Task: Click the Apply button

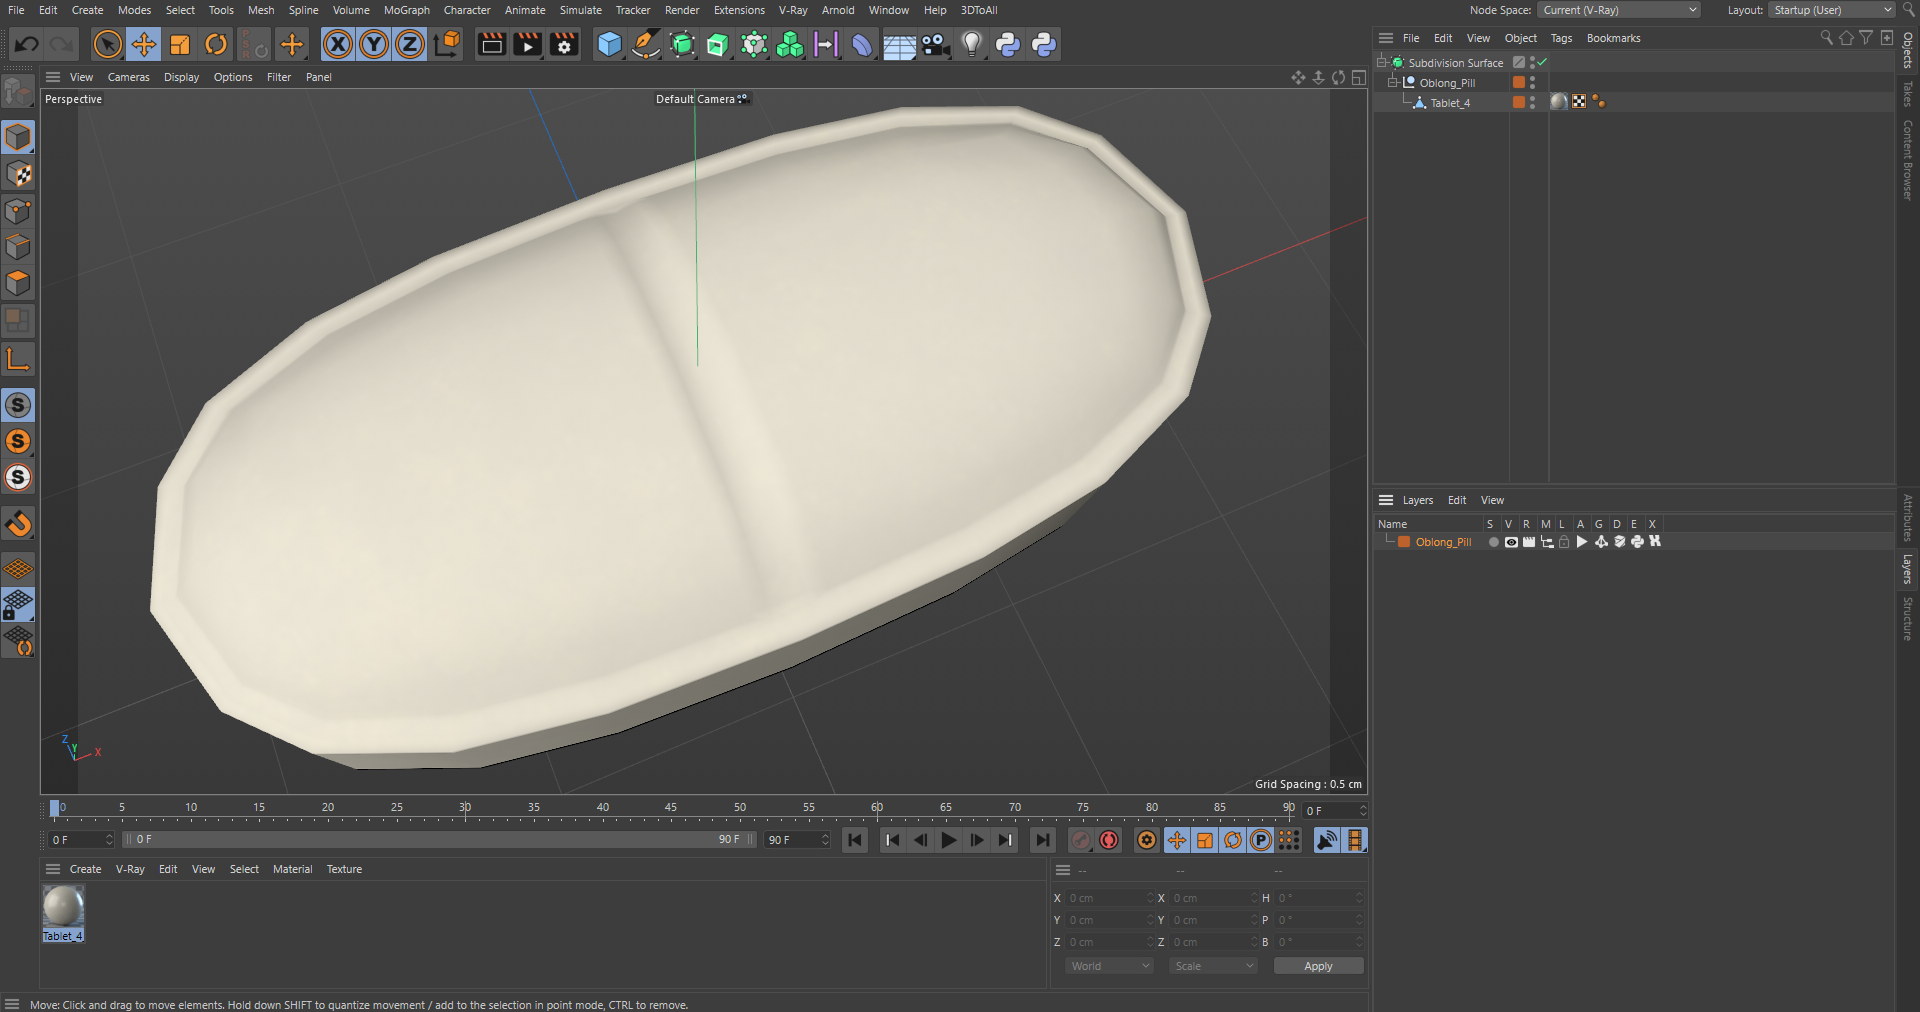Action: coord(1318,966)
